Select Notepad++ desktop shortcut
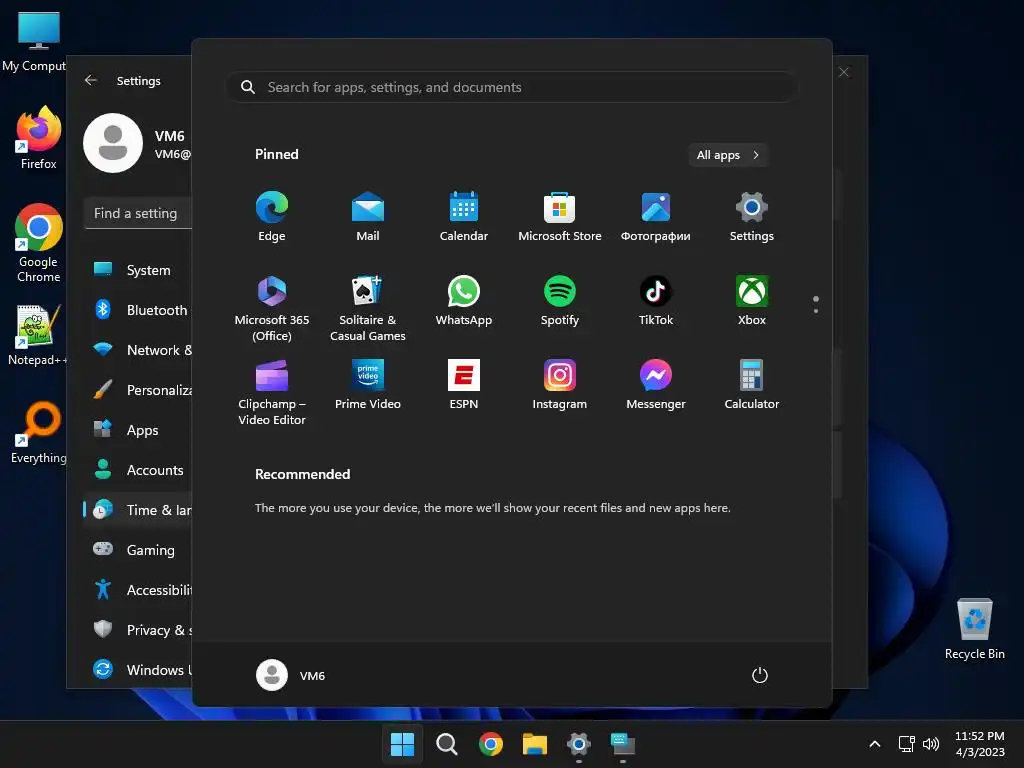 [x=37, y=335]
